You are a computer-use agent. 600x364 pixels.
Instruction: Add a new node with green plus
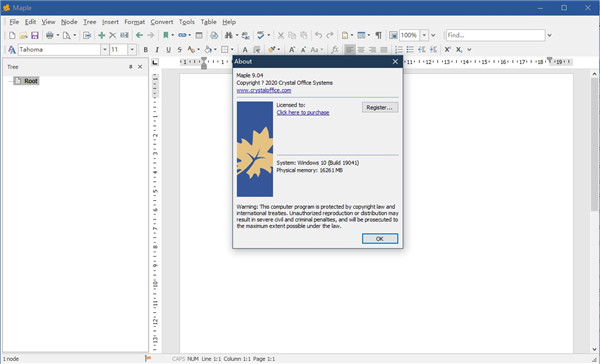101,35
